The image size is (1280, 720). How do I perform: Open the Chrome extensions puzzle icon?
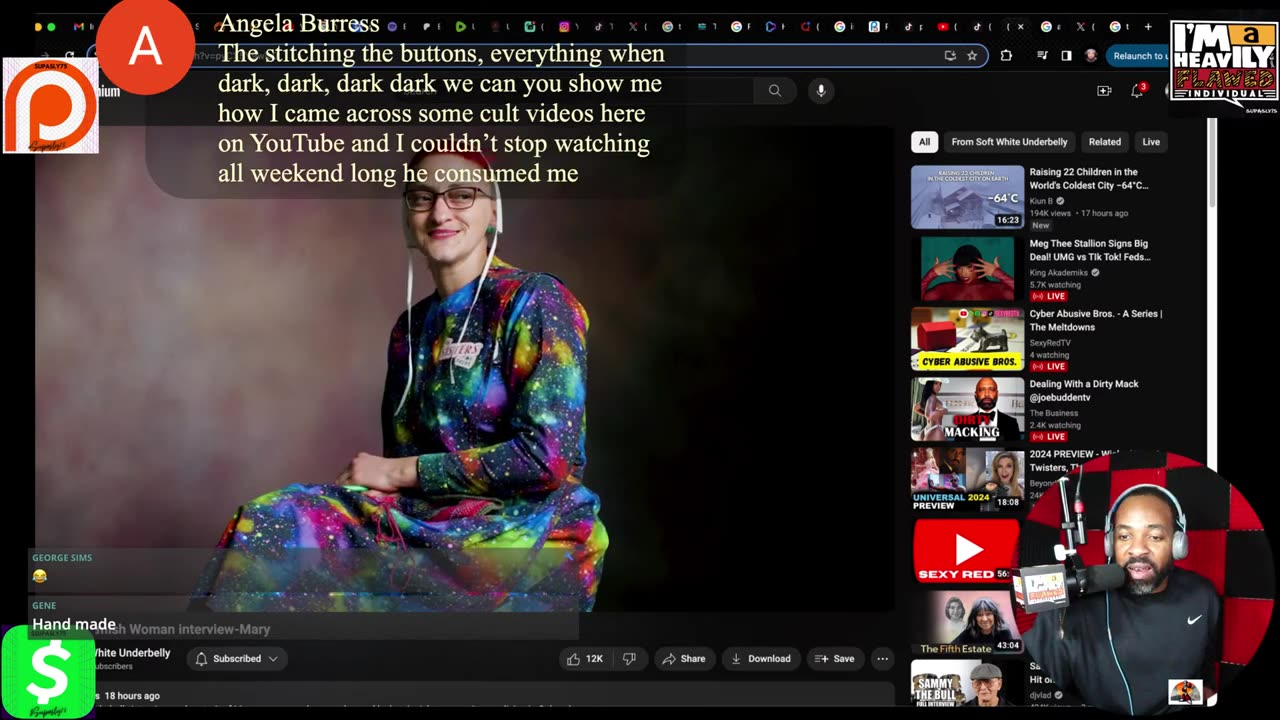click(1006, 56)
